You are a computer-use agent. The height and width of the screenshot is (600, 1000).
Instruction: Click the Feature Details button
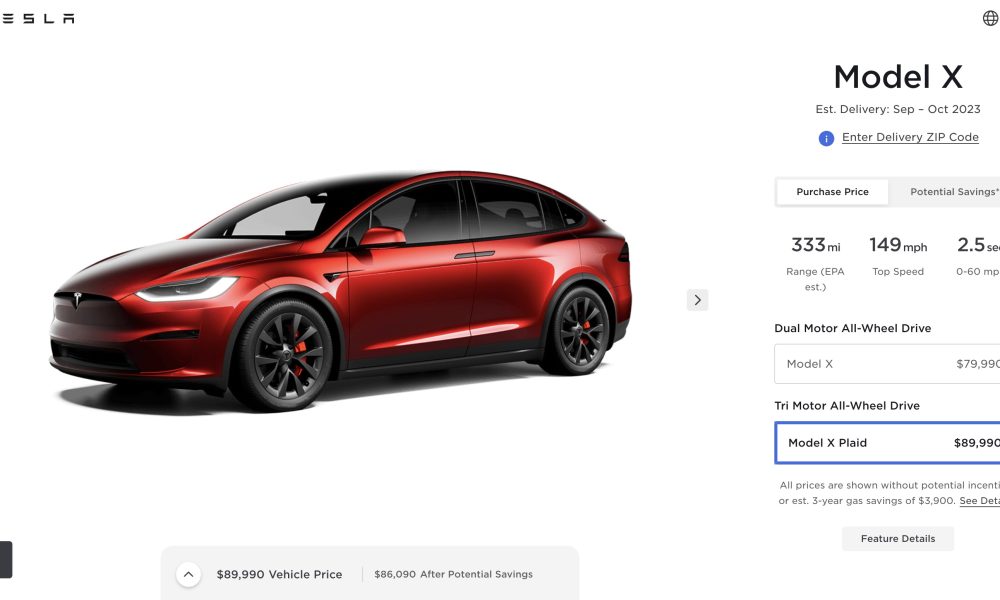898,539
